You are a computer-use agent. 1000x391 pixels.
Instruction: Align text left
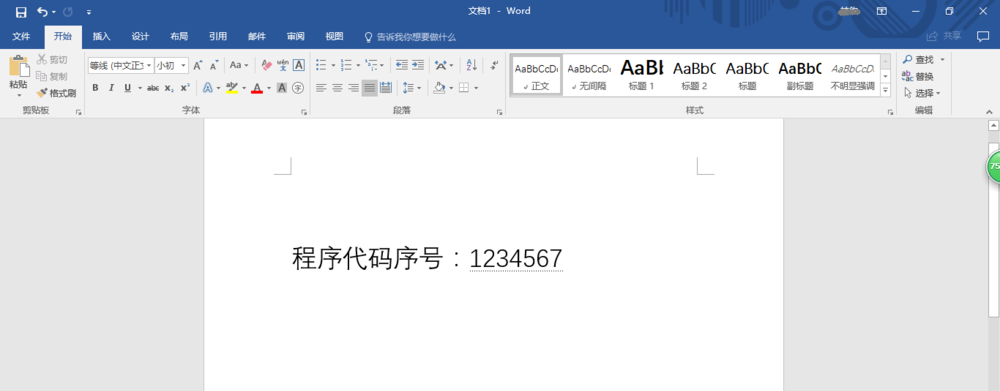(321, 87)
